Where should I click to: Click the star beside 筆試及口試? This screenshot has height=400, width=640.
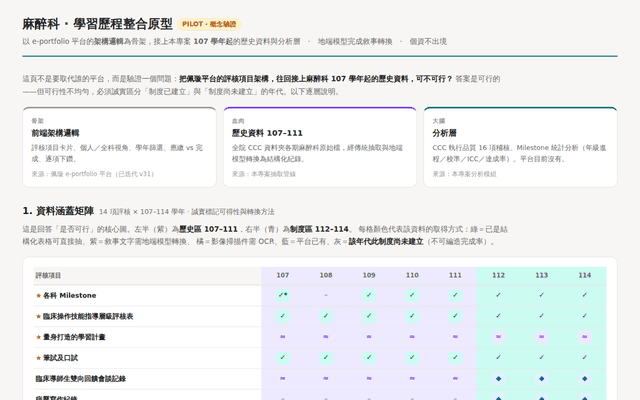pyautogui.click(x=38, y=358)
